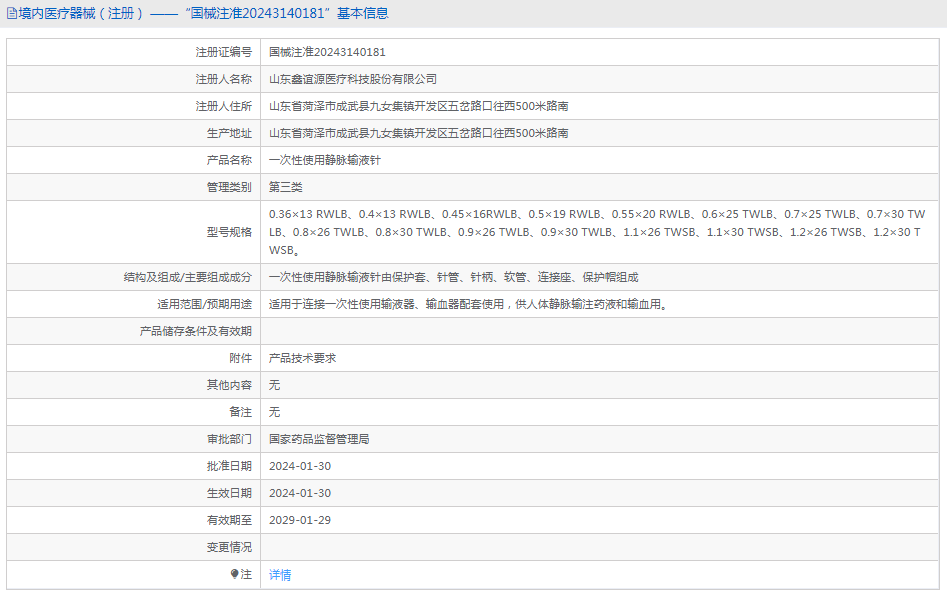Click the 变更情况 row label
This screenshot has height=599, width=947.
(x=229, y=547)
